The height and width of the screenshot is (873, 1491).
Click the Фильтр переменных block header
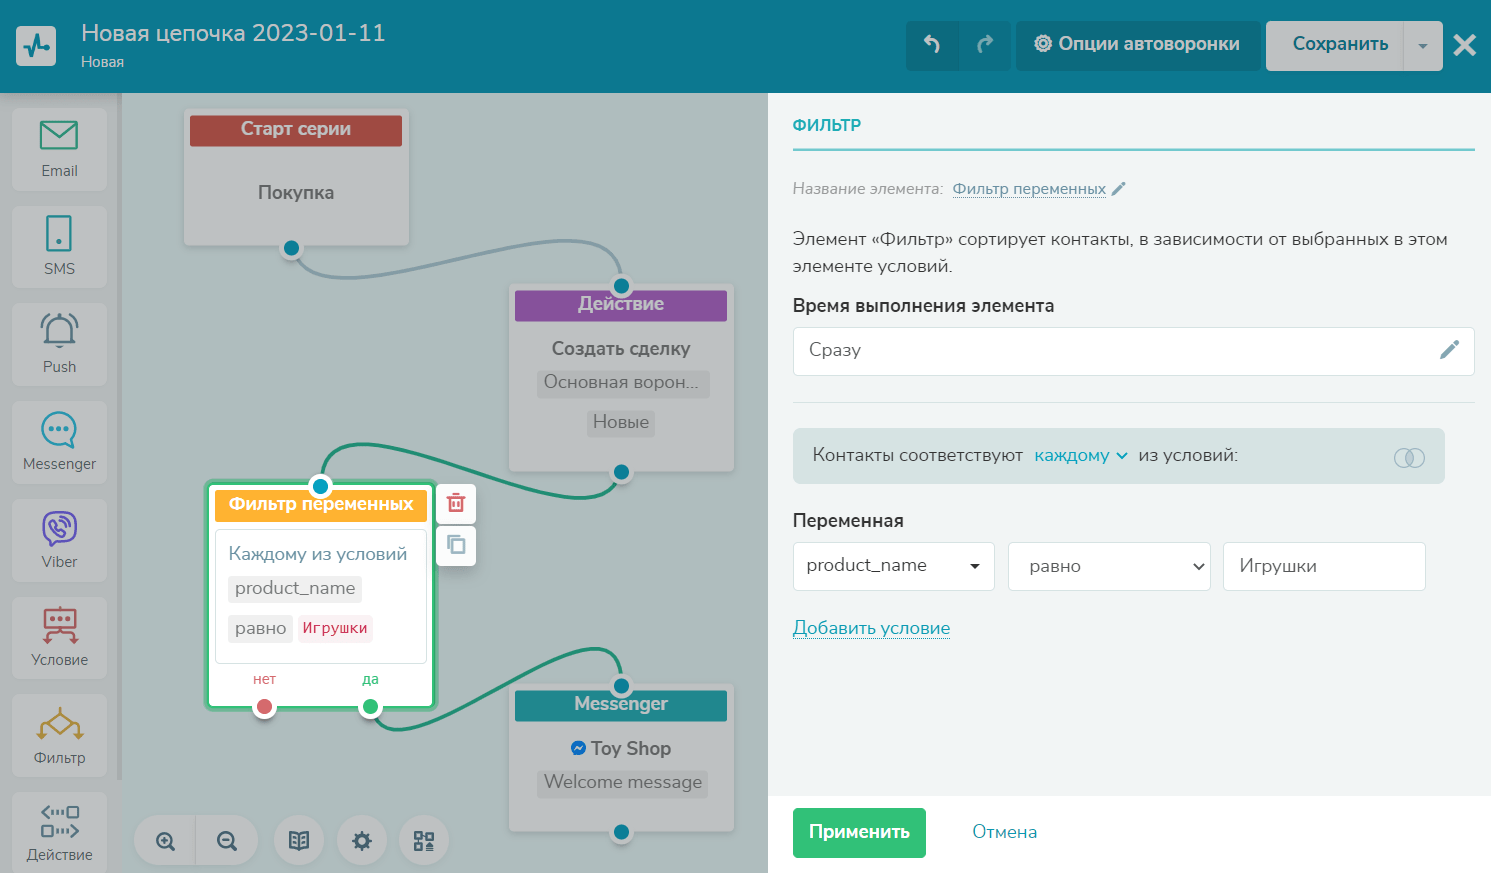[x=321, y=504]
